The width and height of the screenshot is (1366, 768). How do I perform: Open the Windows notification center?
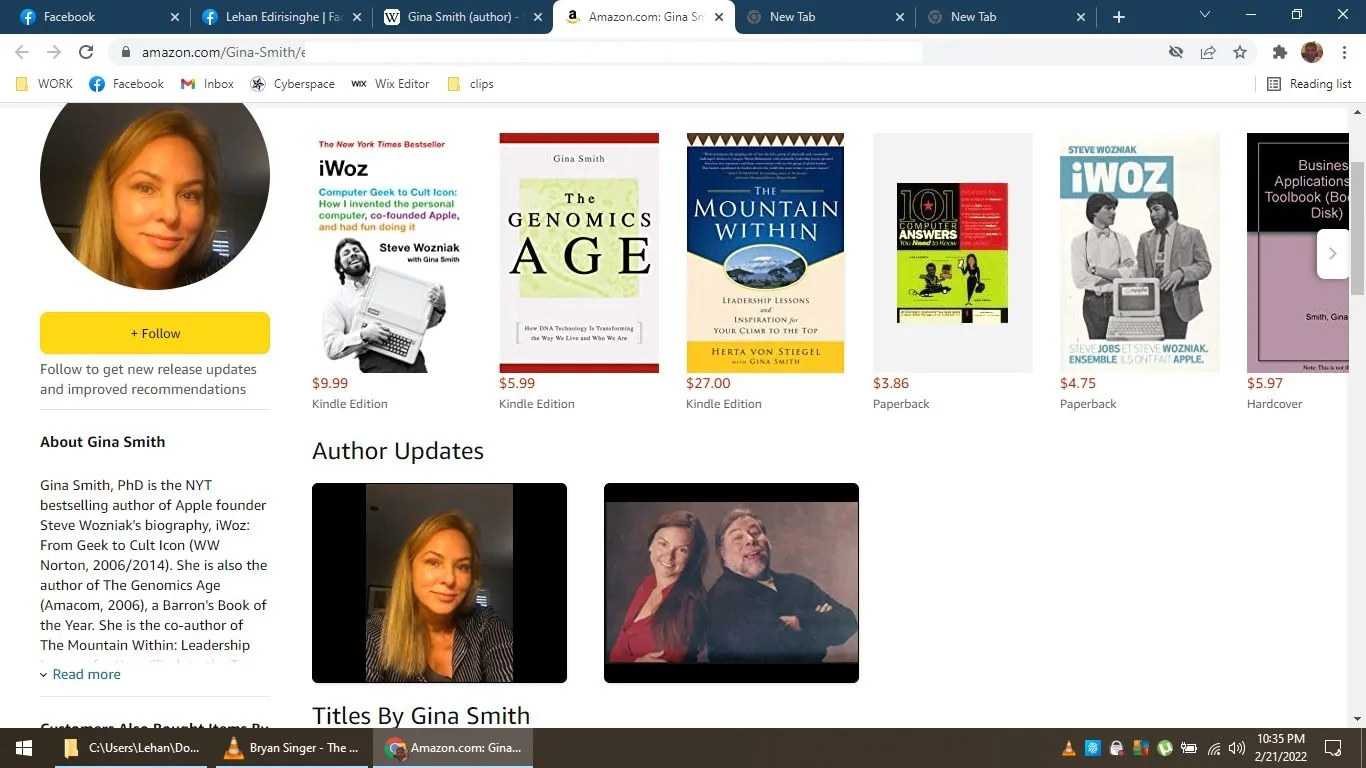pos(1333,748)
